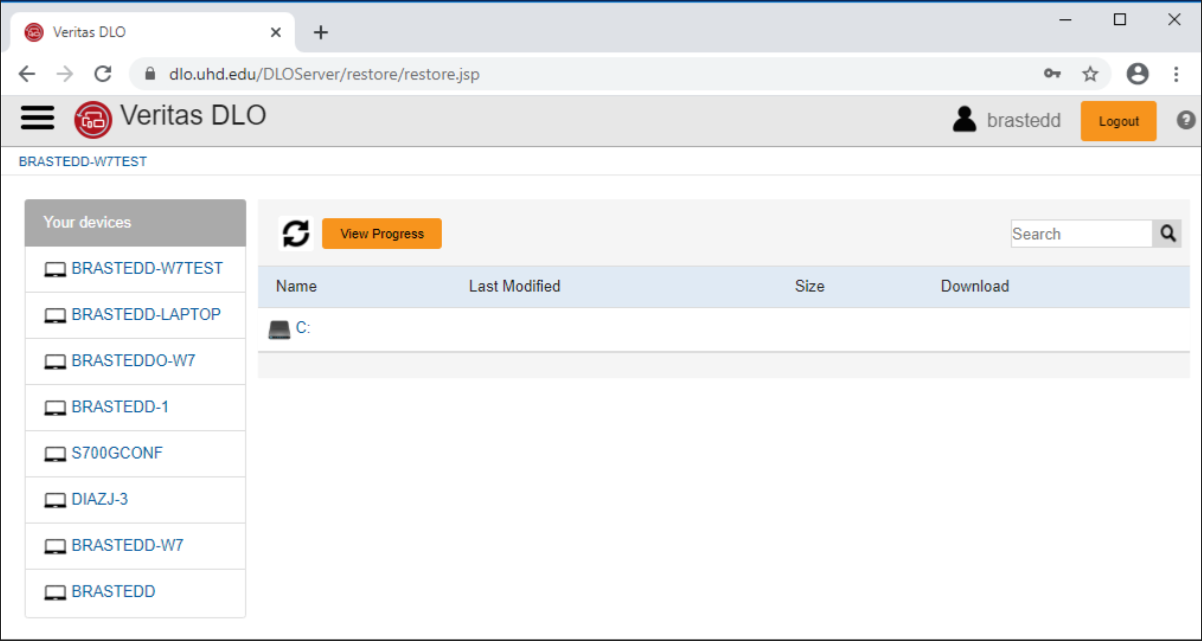This screenshot has width=1202, height=641.
Task: Click laptop icon next to BRASTEDD-W7TEST
Action: coord(55,270)
